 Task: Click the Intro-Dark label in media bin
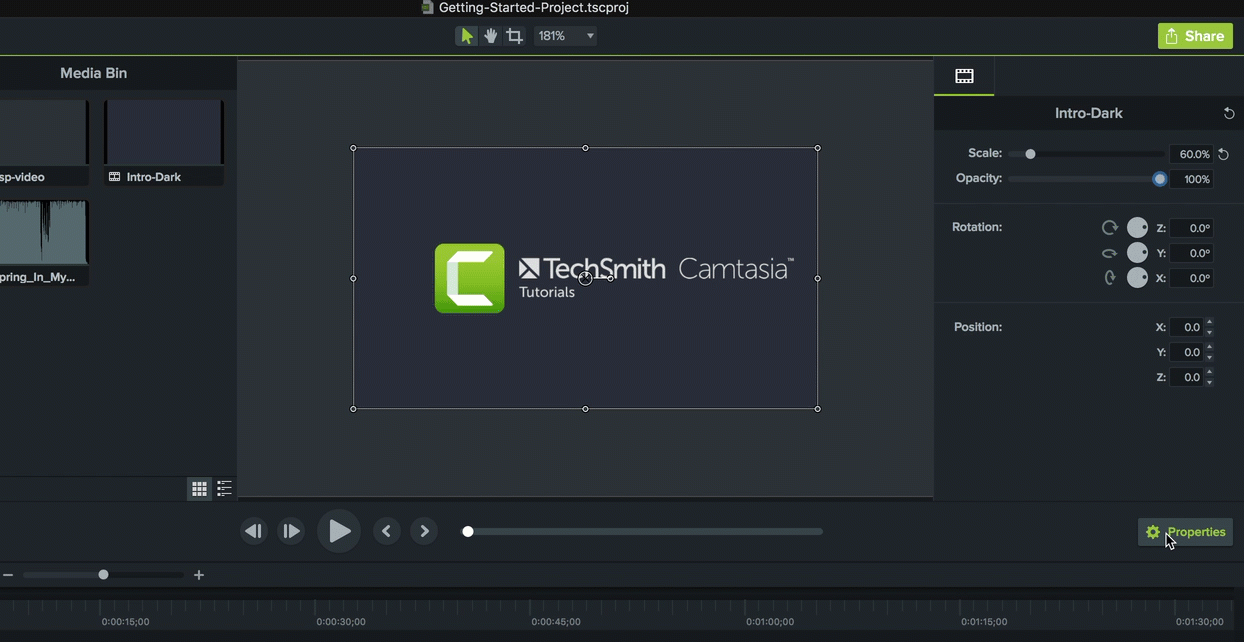point(154,177)
